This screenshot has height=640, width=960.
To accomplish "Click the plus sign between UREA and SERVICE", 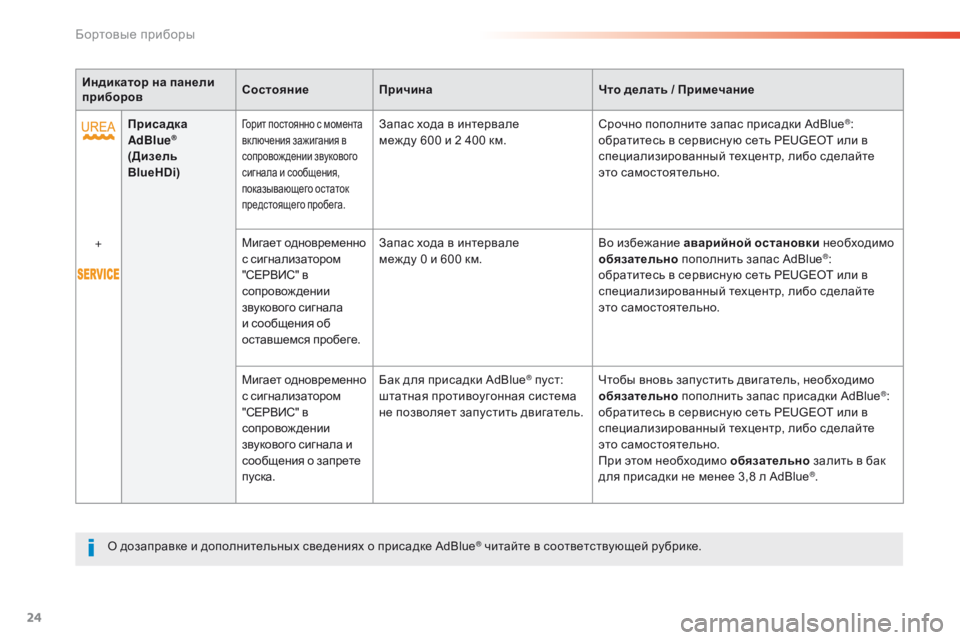I will (x=98, y=244).
